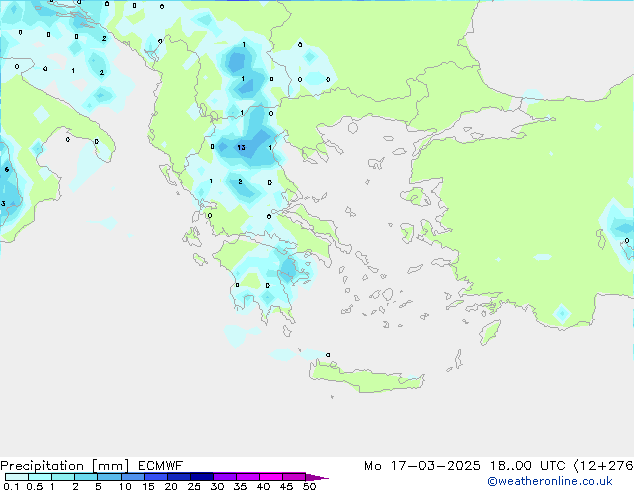Screen dimensions: 634x490
Task: Click the 30–35 mm purple legend swatch
Action: tap(225, 477)
